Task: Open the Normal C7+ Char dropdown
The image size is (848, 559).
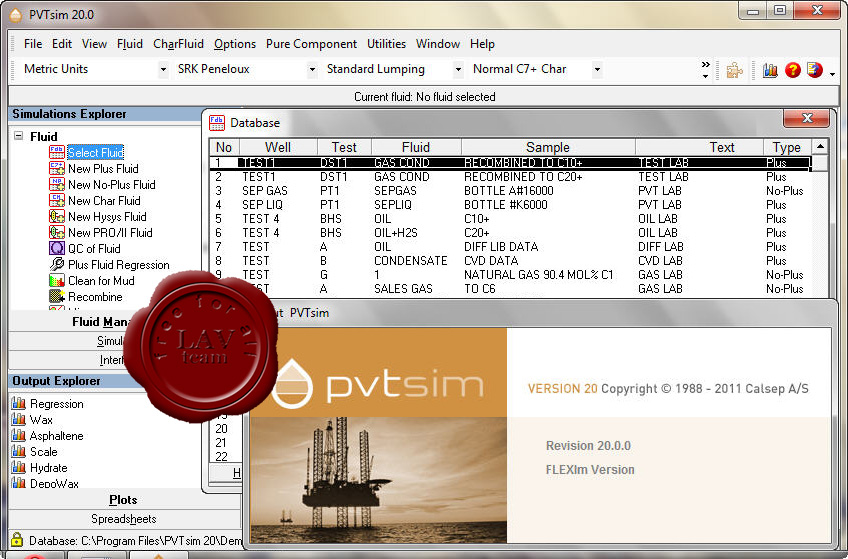Action: [597, 69]
